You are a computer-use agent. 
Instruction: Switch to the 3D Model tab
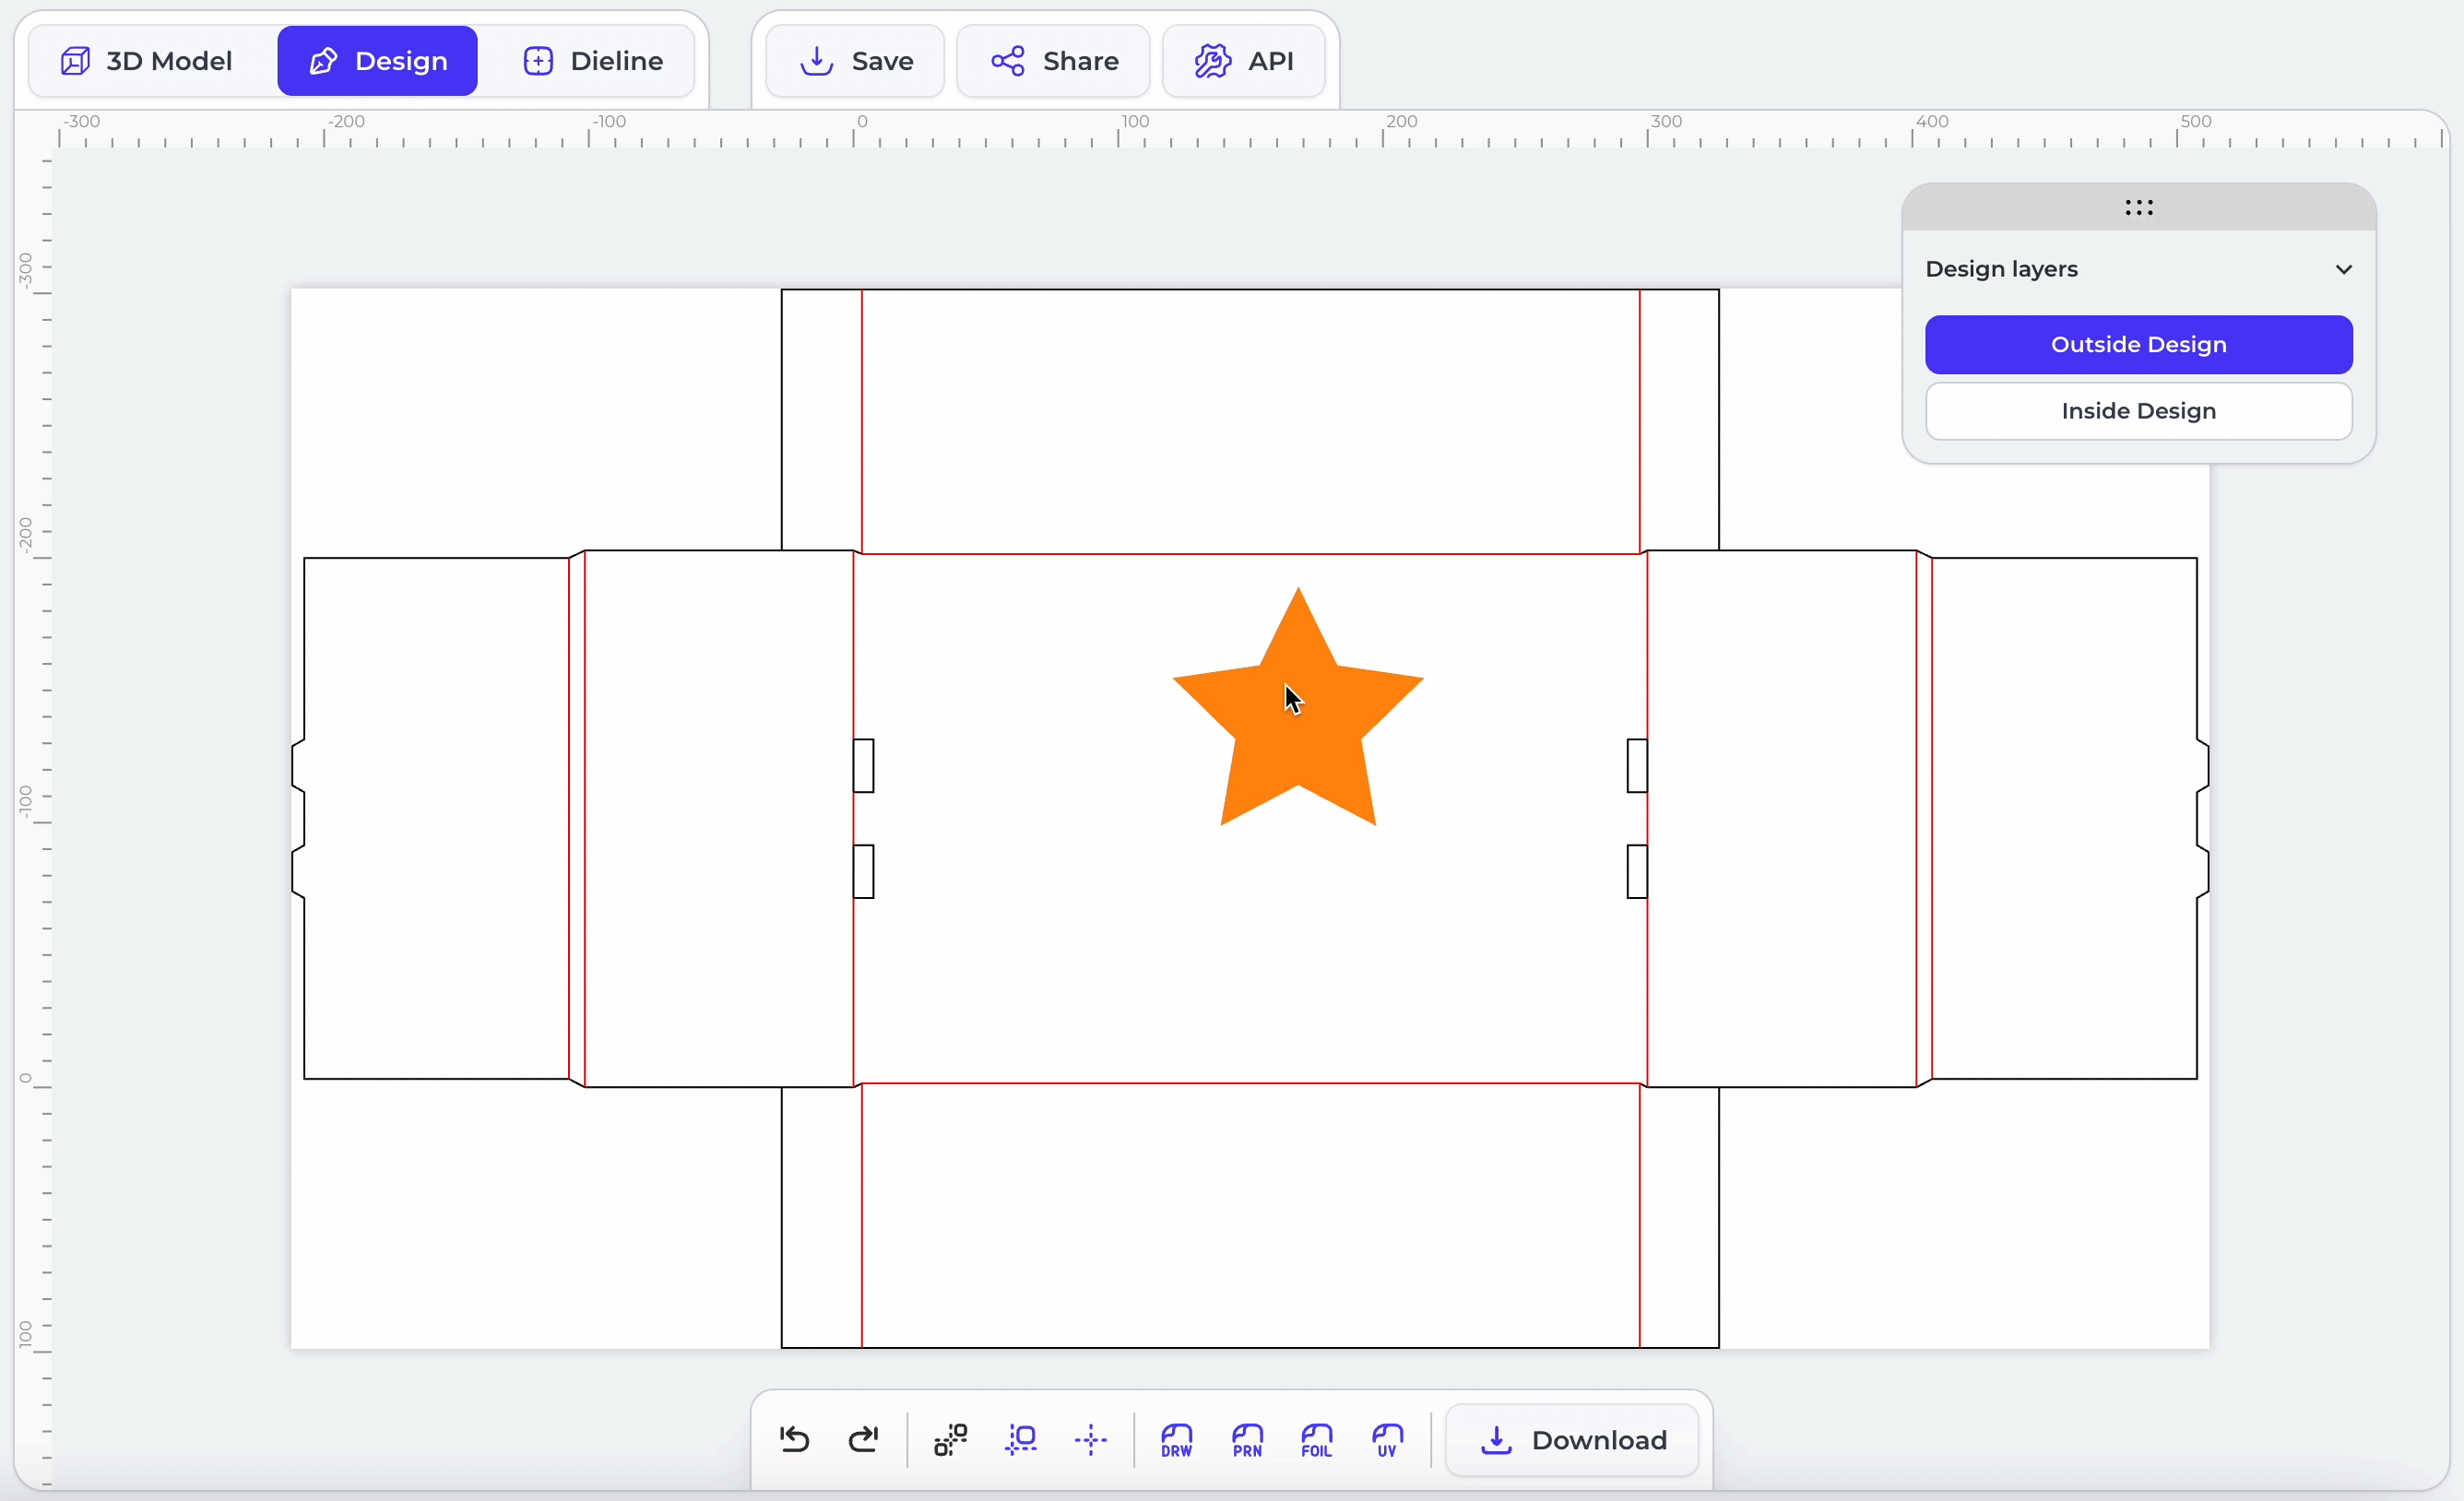(x=147, y=61)
